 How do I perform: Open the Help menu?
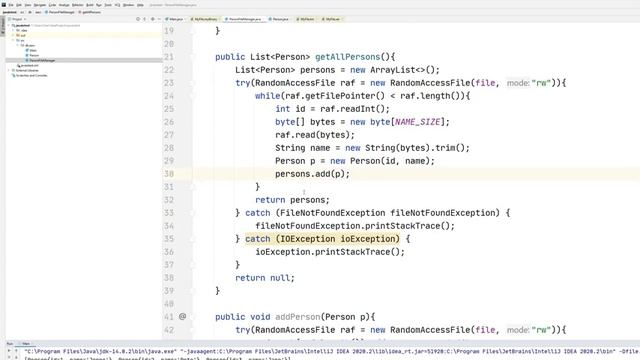[140, 5]
